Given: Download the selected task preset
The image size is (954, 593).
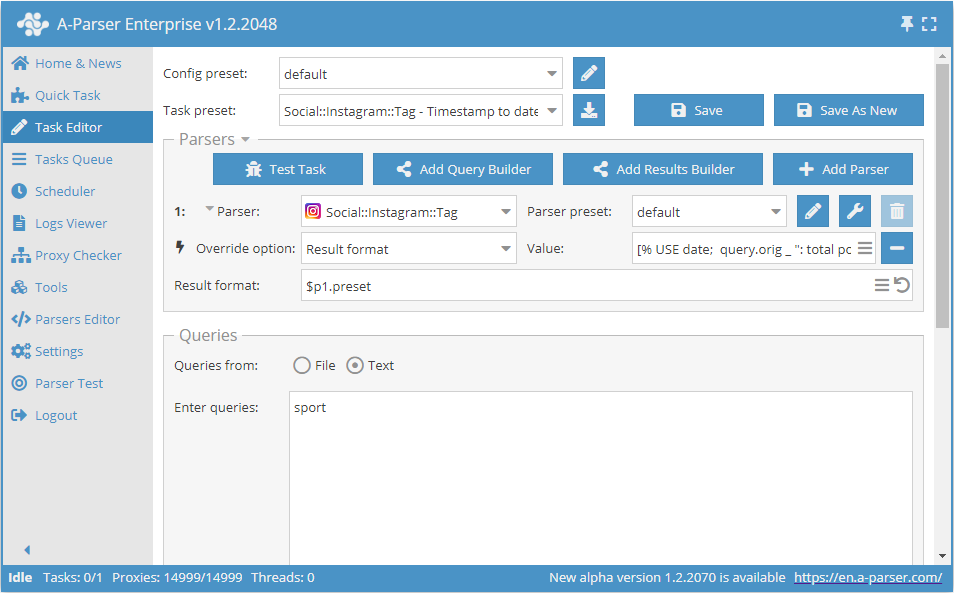Looking at the screenshot, I should 588,110.
